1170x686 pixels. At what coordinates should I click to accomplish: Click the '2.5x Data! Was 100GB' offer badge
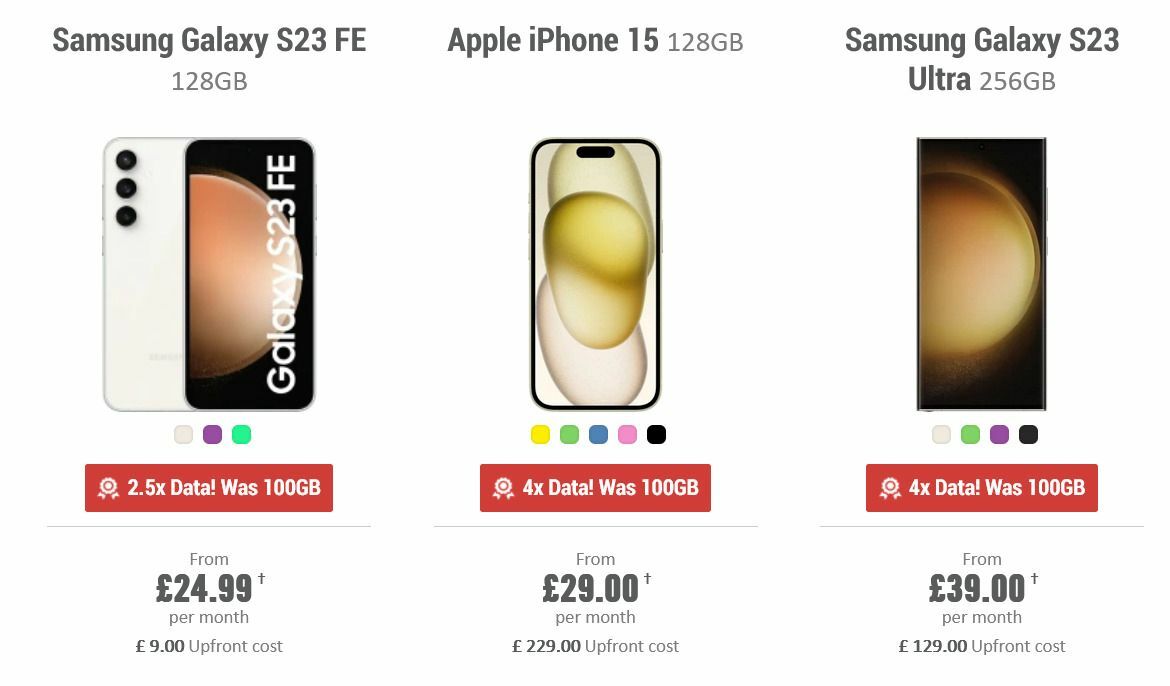(209, 488)
